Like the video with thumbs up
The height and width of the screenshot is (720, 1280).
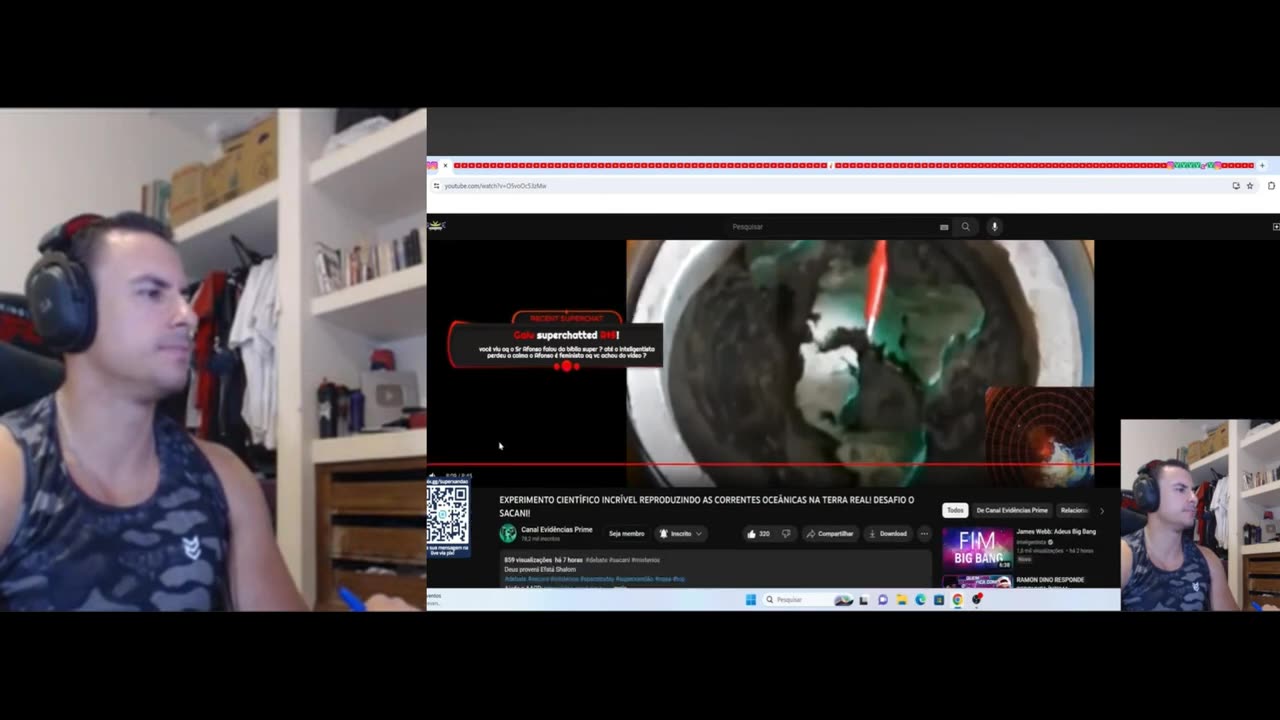[758, 534]
